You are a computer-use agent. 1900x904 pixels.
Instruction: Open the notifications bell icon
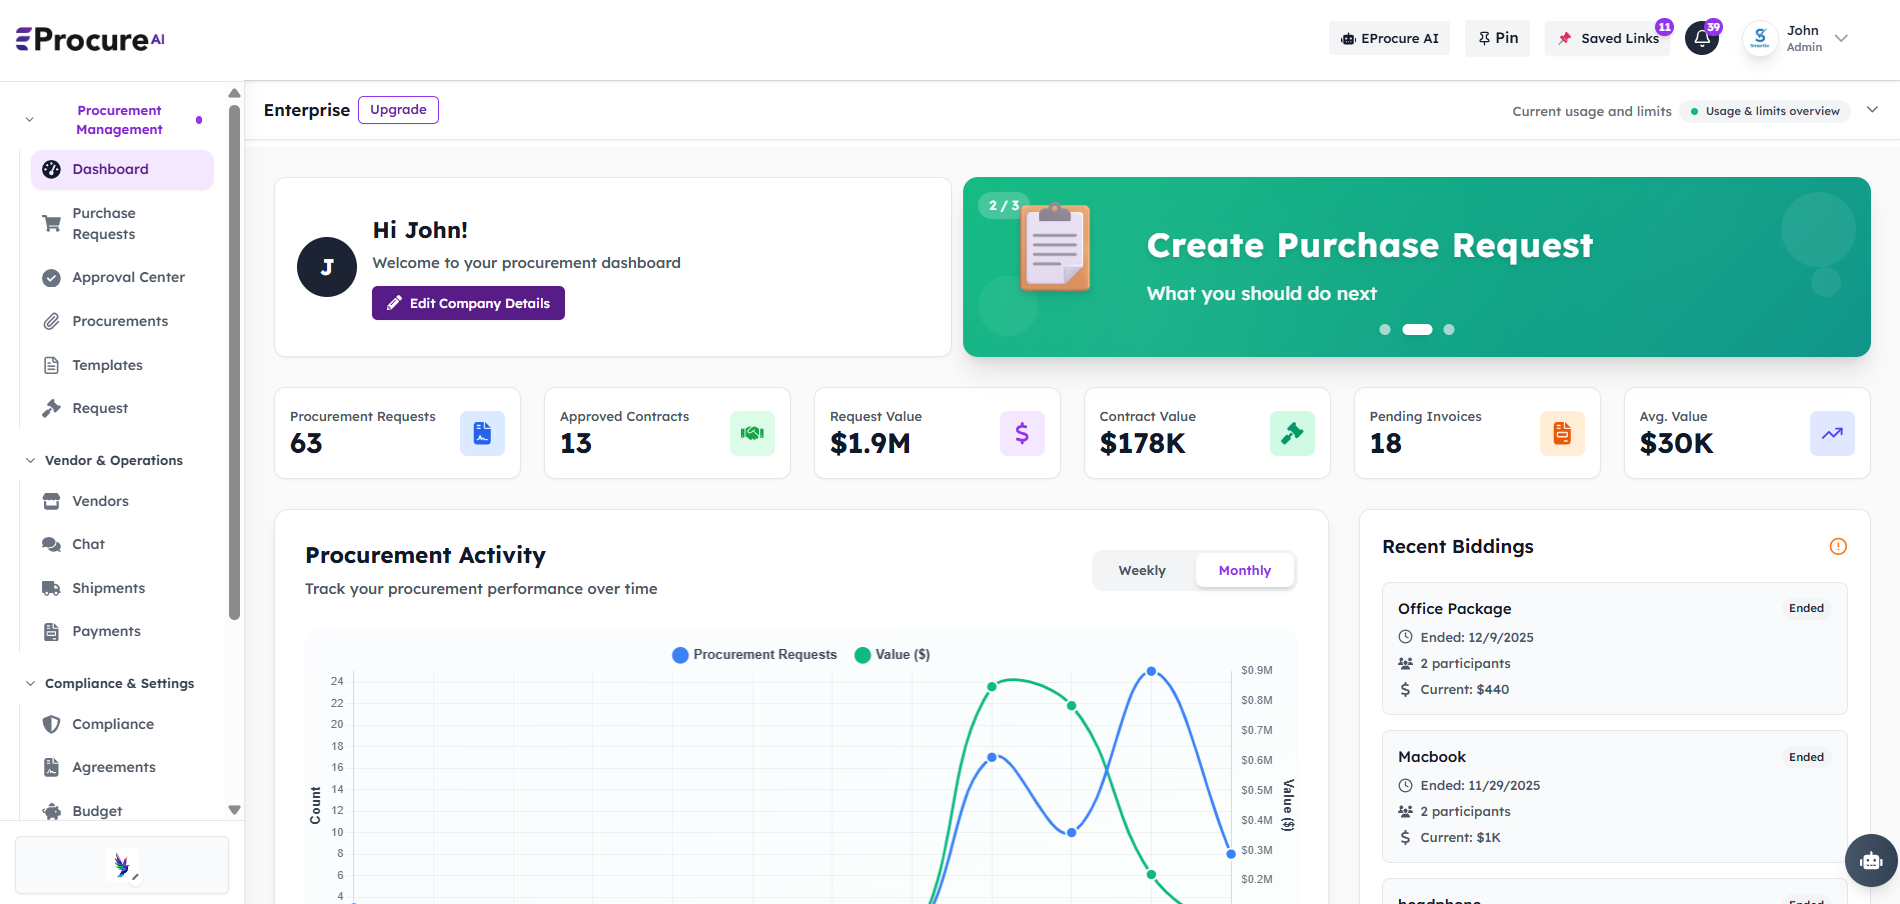point(1702,38)
